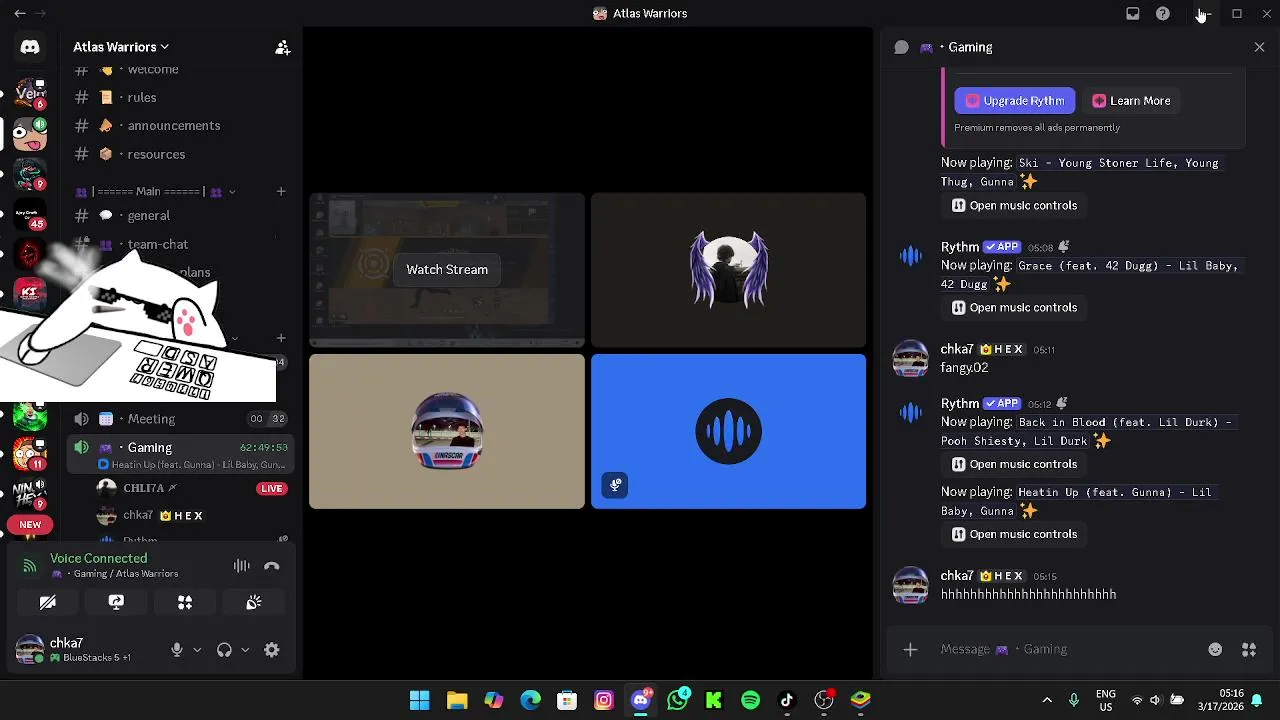Image resolution: width=1280 pixels, height=720 pixels.
Task: Click the muted mic badge on Rythm tile
Action: (x=615, y=485)
